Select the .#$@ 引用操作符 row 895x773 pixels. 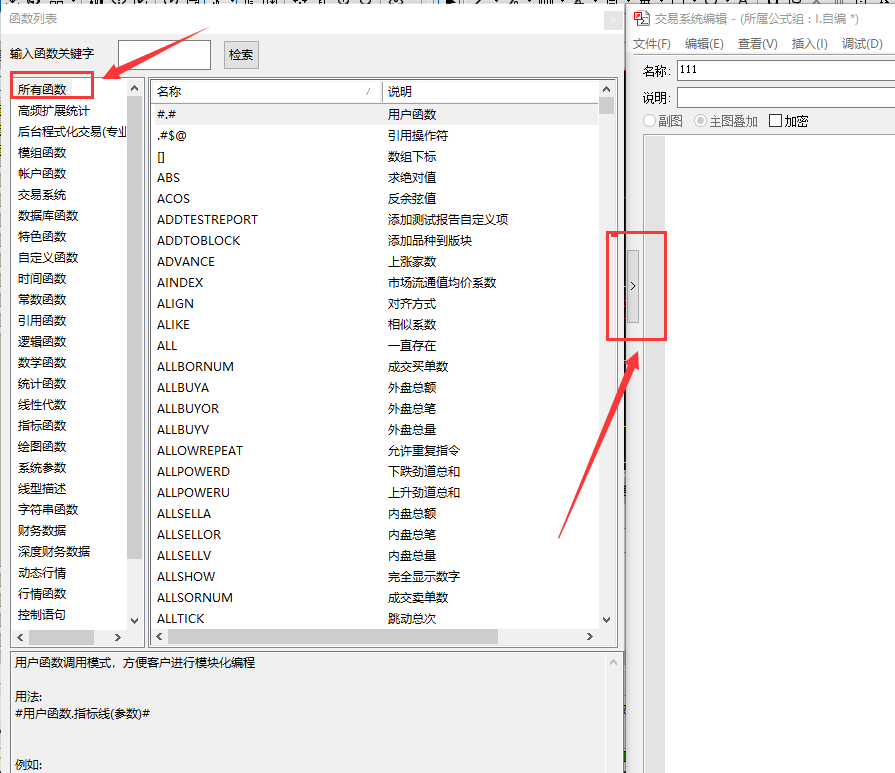[x=375, y=136]
